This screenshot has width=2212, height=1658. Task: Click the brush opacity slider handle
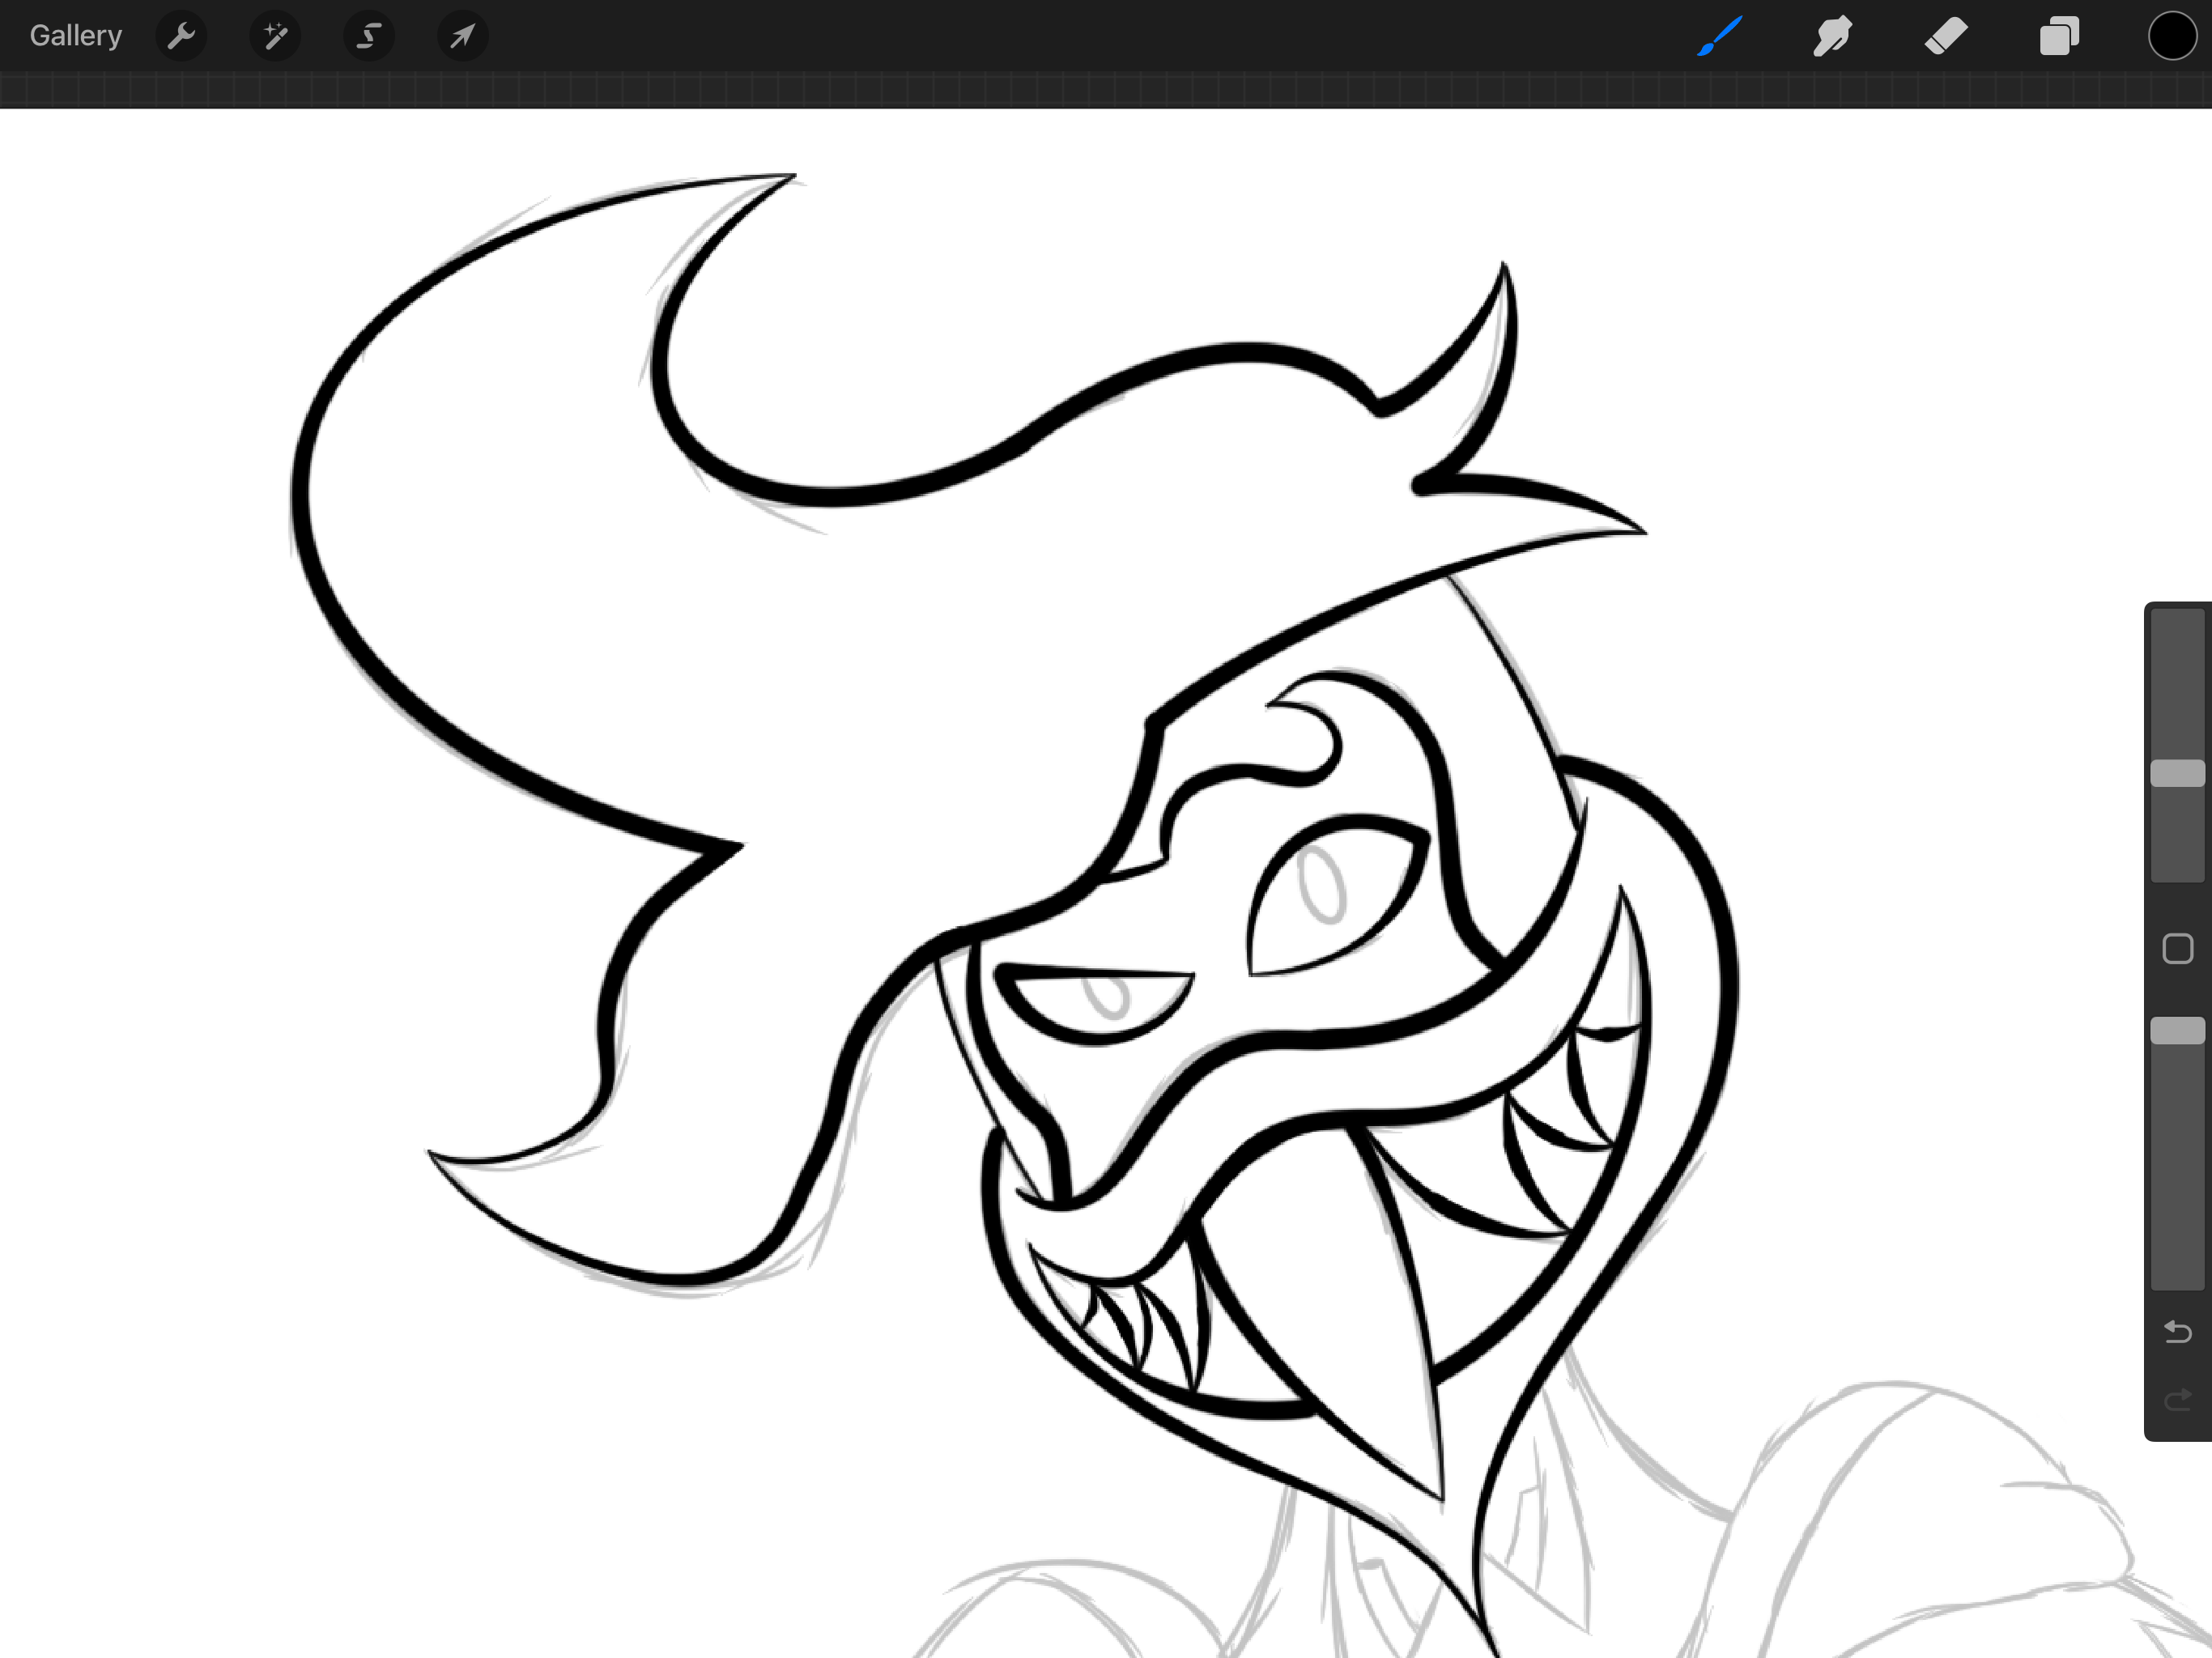(x=2177, y=1031)
